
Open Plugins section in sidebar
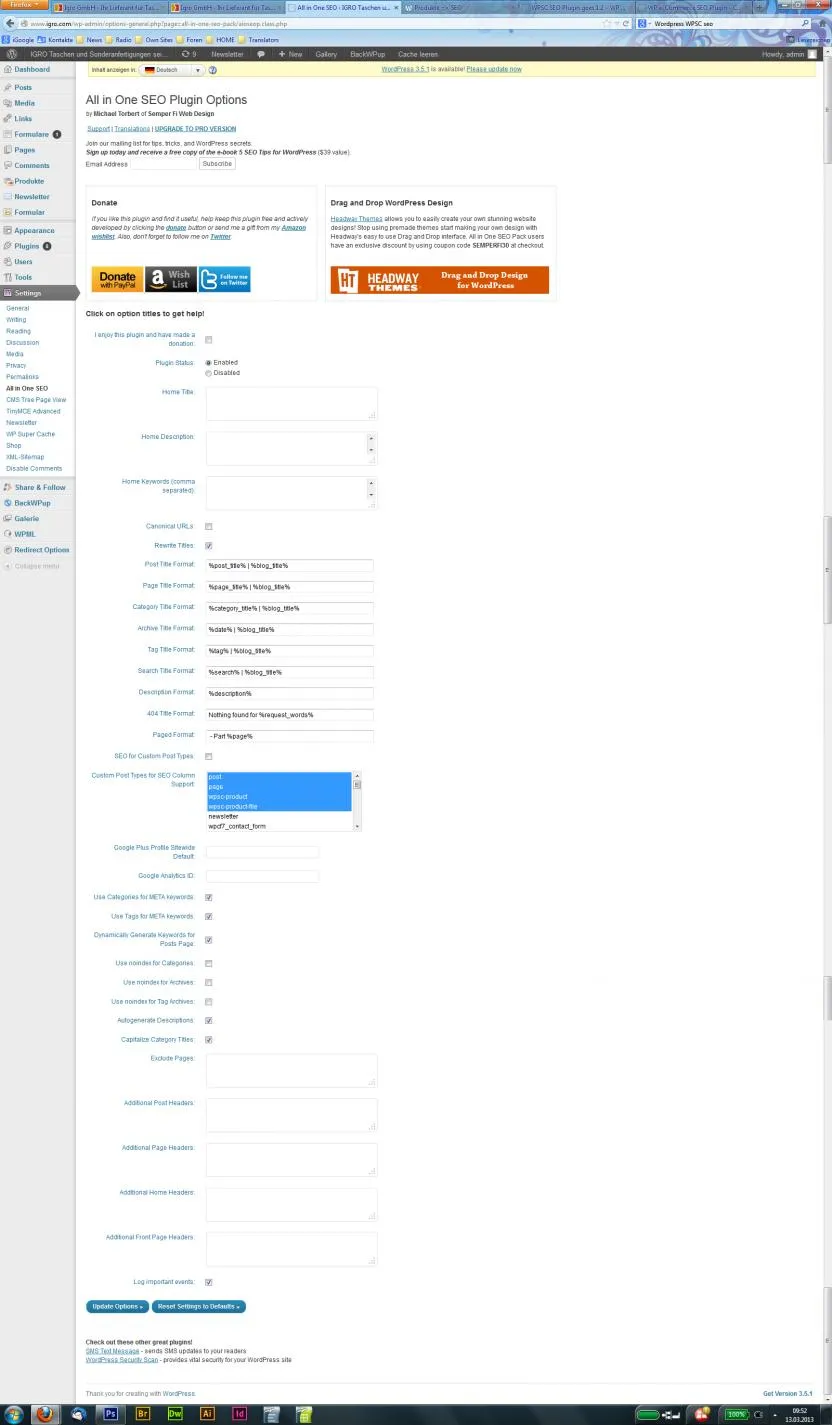(x=27, y=246)
